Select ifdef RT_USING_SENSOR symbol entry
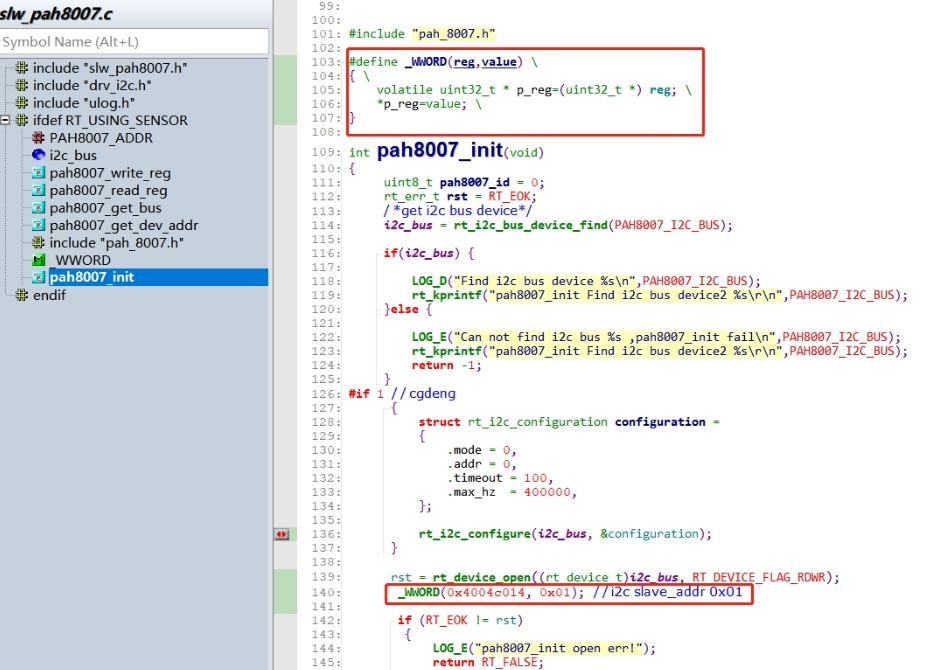925x670 pixels. [x=110, y=120]
